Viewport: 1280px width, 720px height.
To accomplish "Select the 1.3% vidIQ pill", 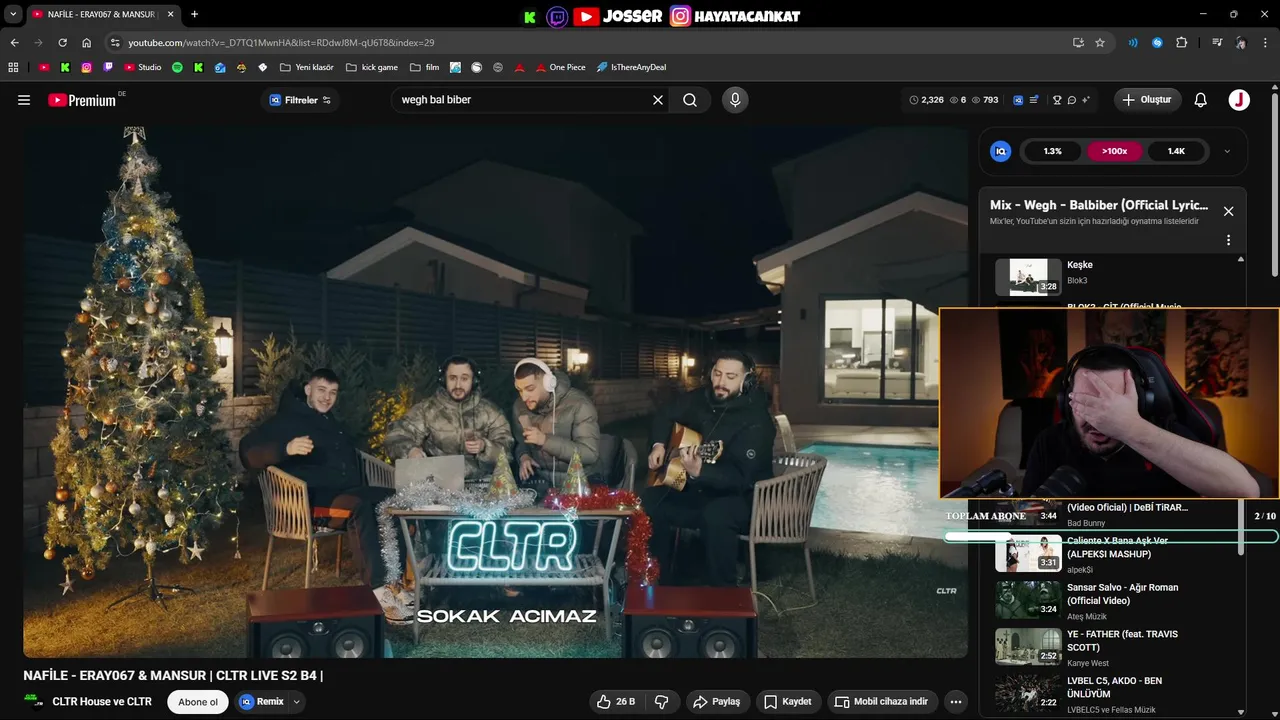I will 1052,152.
